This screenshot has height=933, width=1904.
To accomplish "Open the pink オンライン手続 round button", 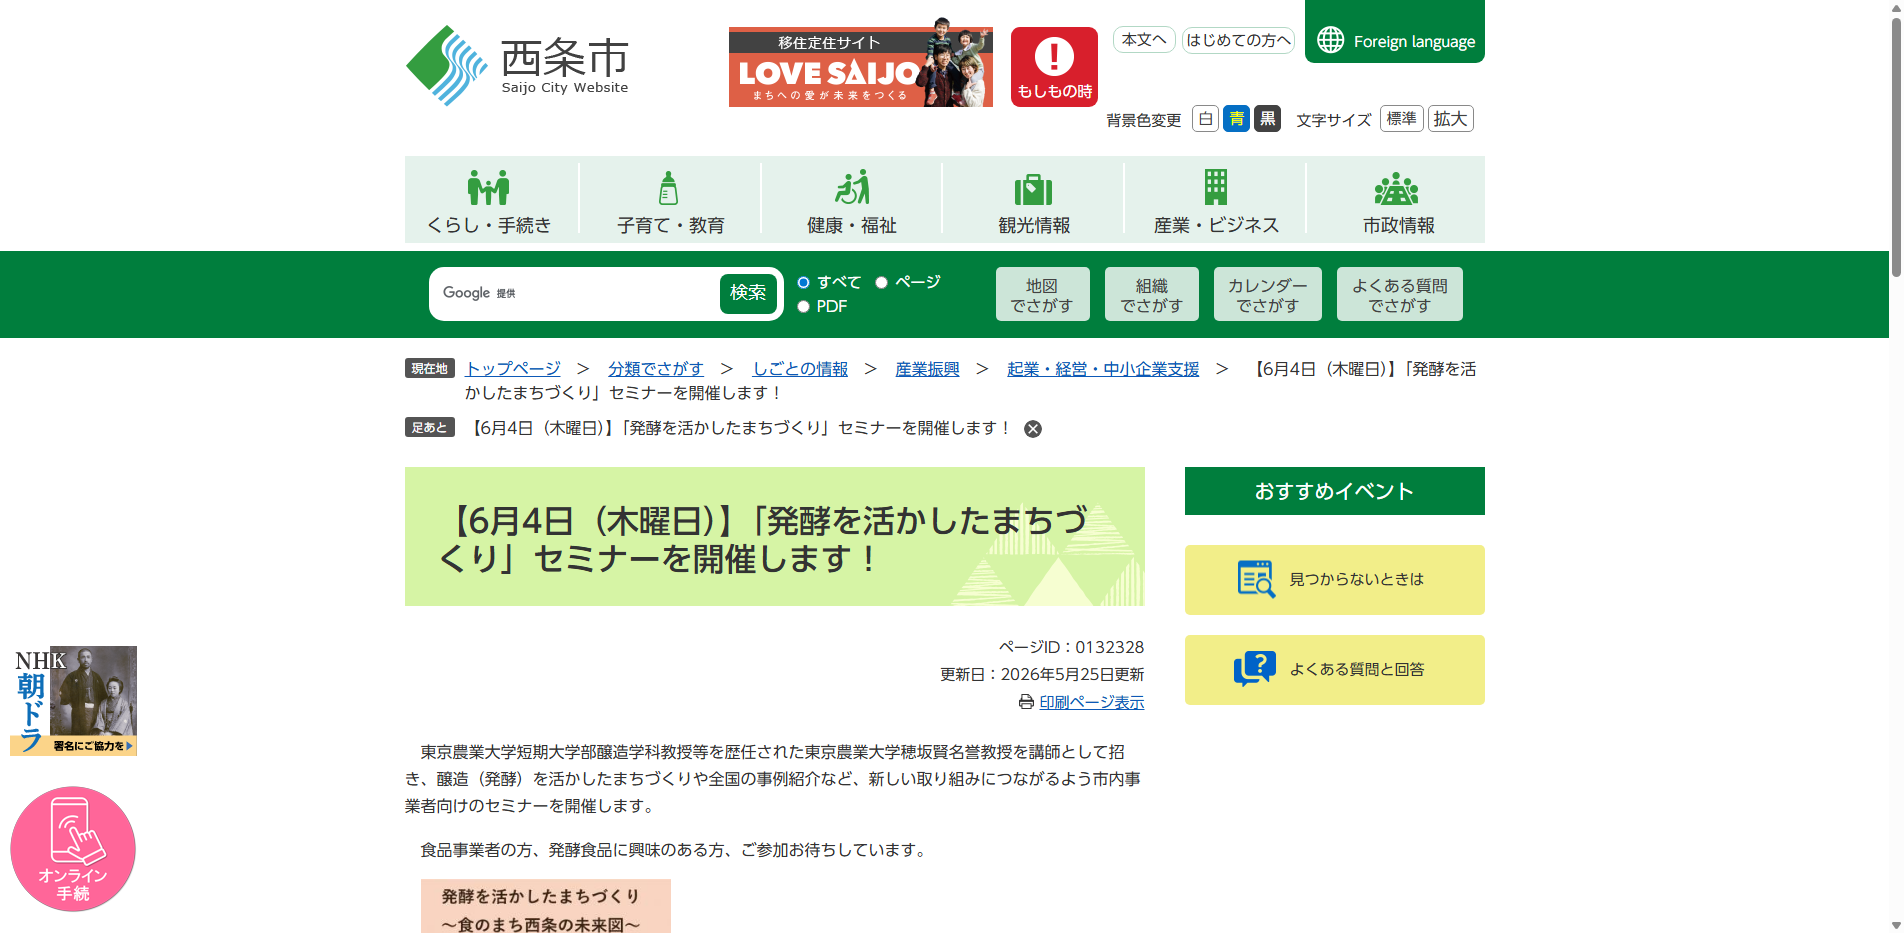I will click(x=73, y=849).
